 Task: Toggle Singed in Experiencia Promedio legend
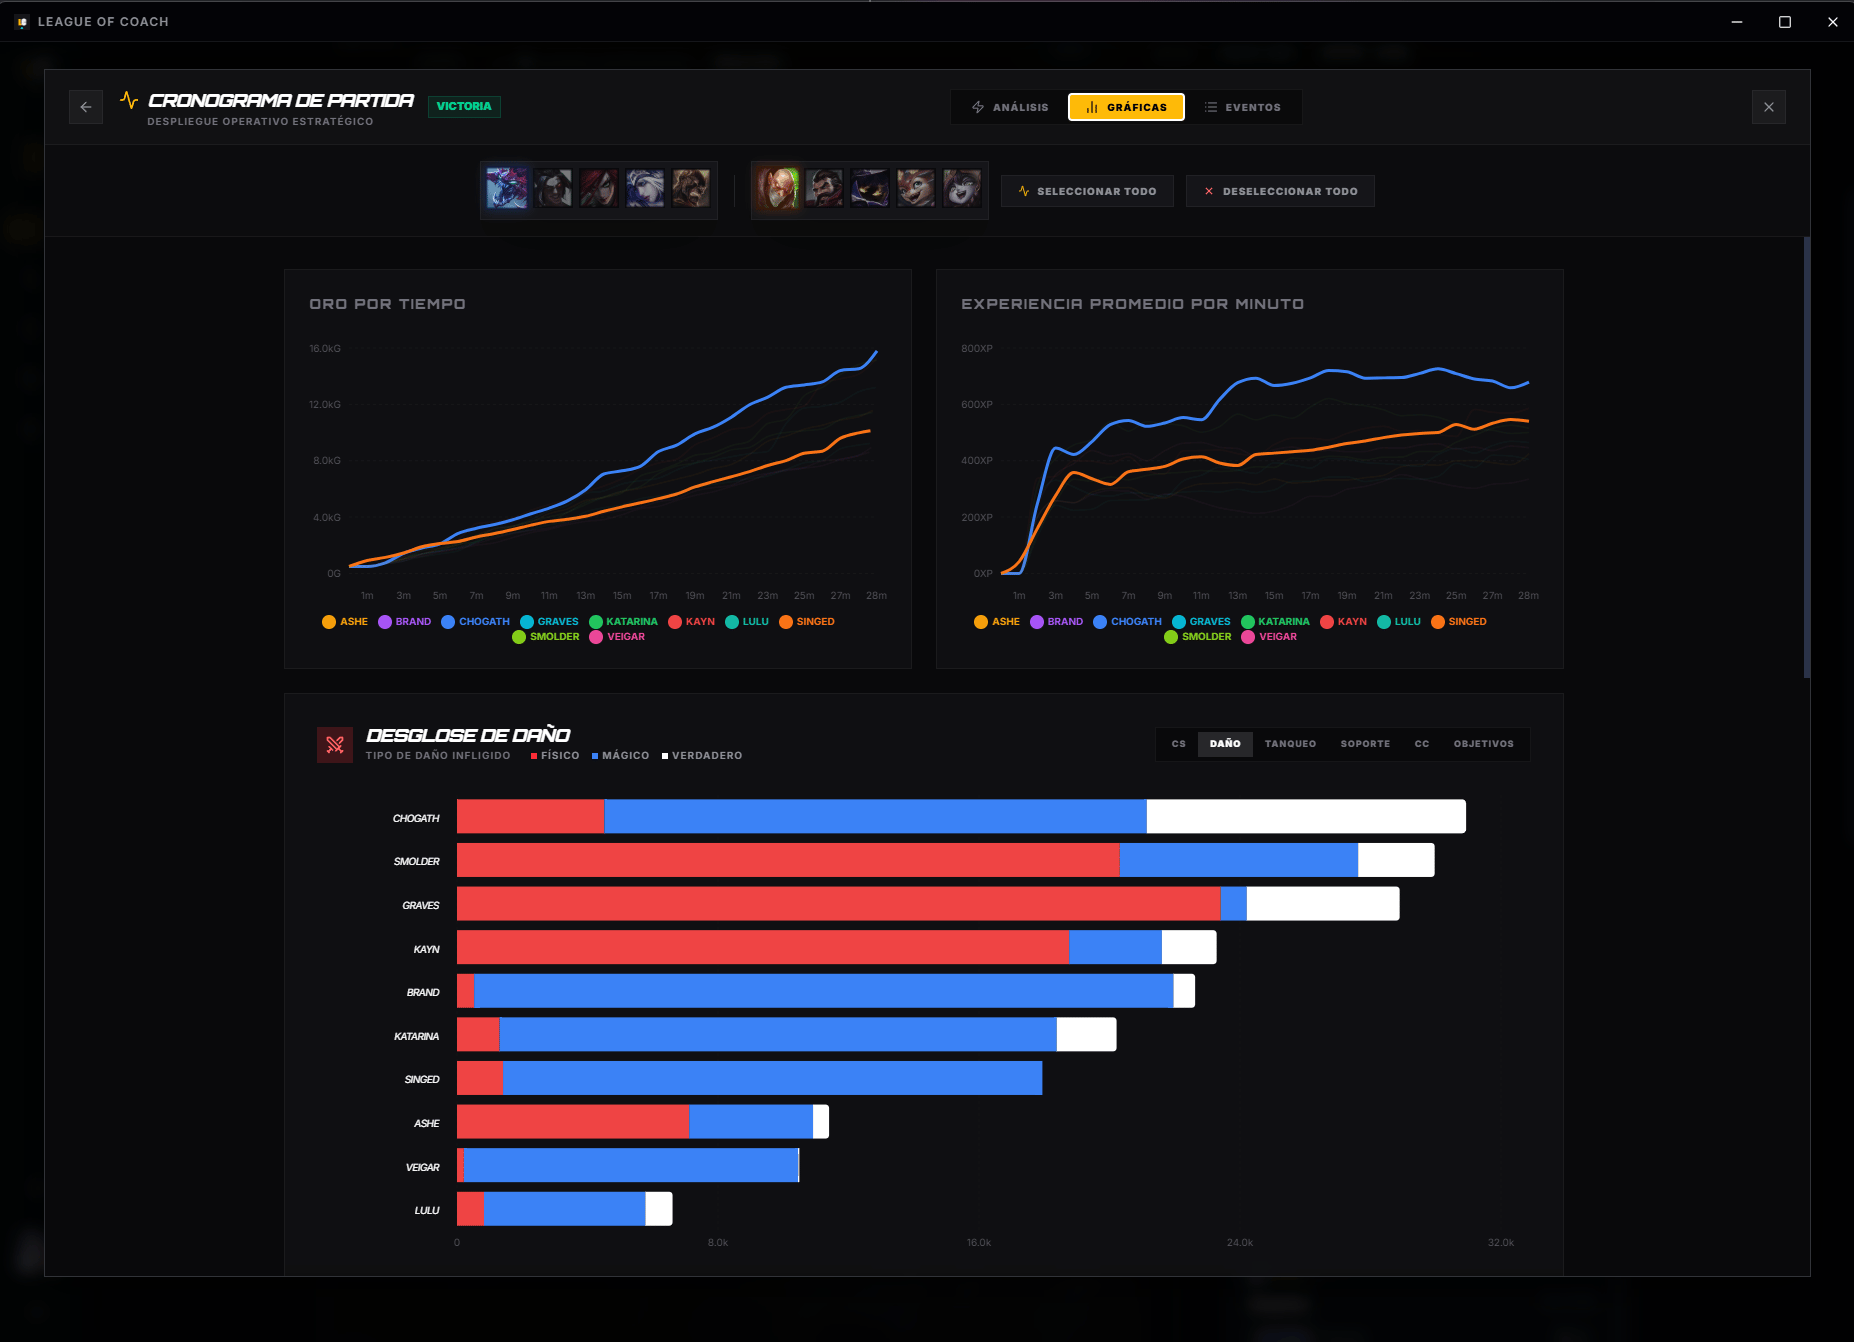(1459, 622)
